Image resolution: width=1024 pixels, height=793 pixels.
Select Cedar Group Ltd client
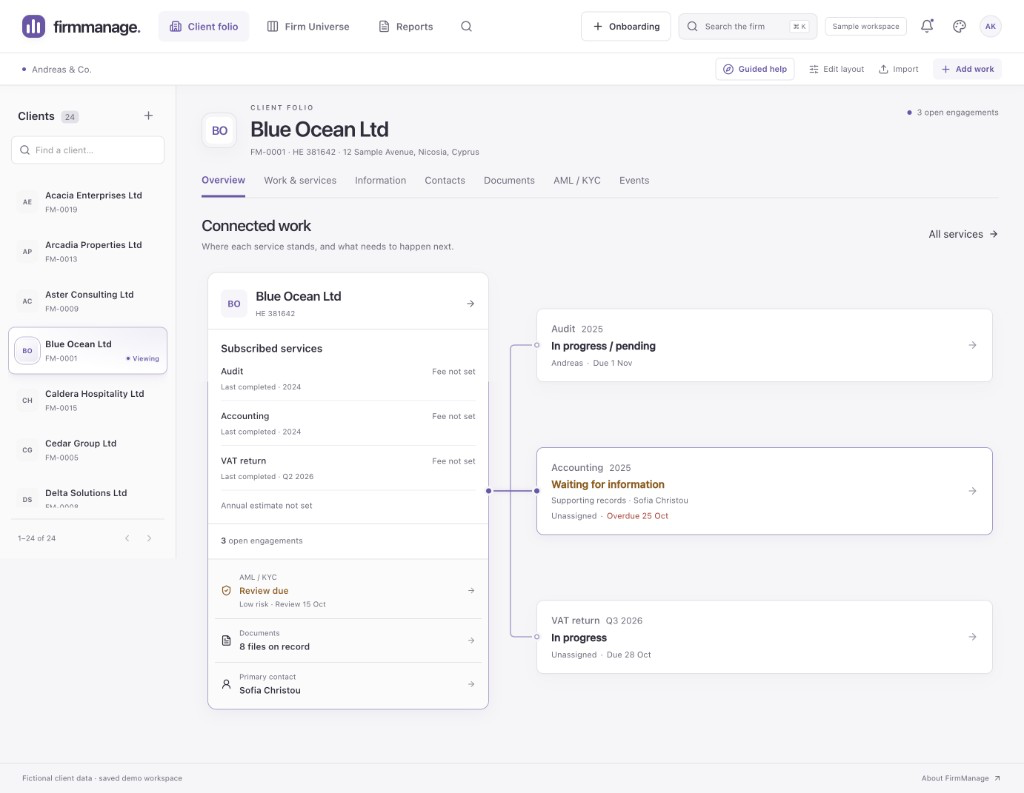tap(88, 450)
